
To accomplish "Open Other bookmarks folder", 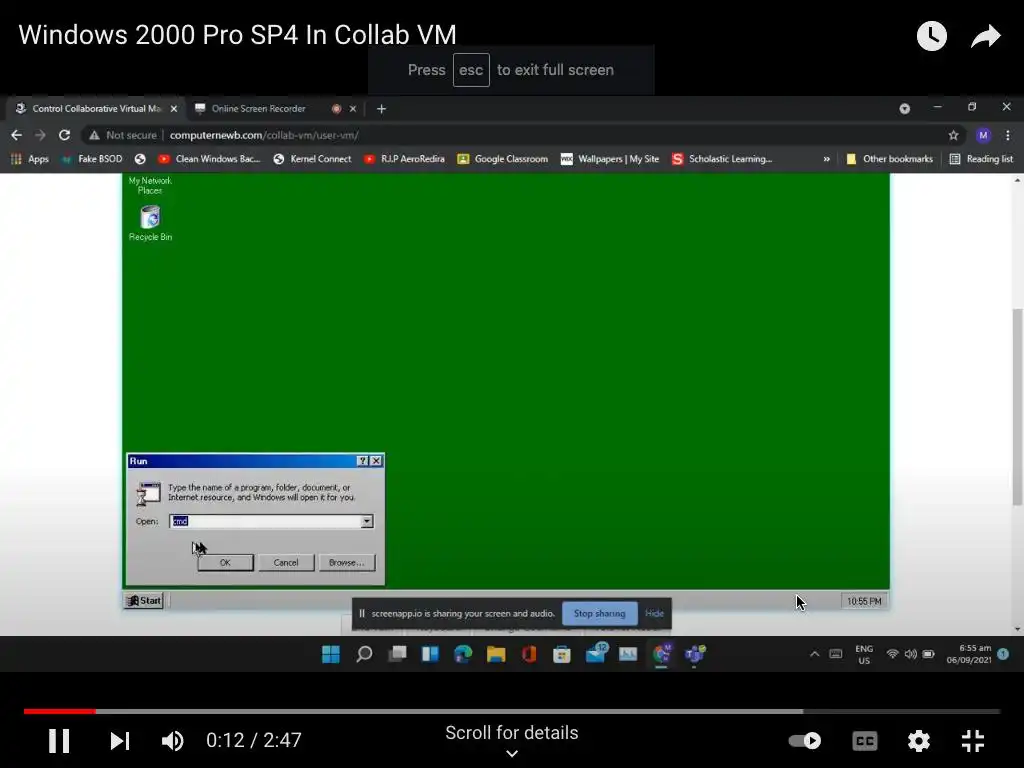I will (889, 159).
